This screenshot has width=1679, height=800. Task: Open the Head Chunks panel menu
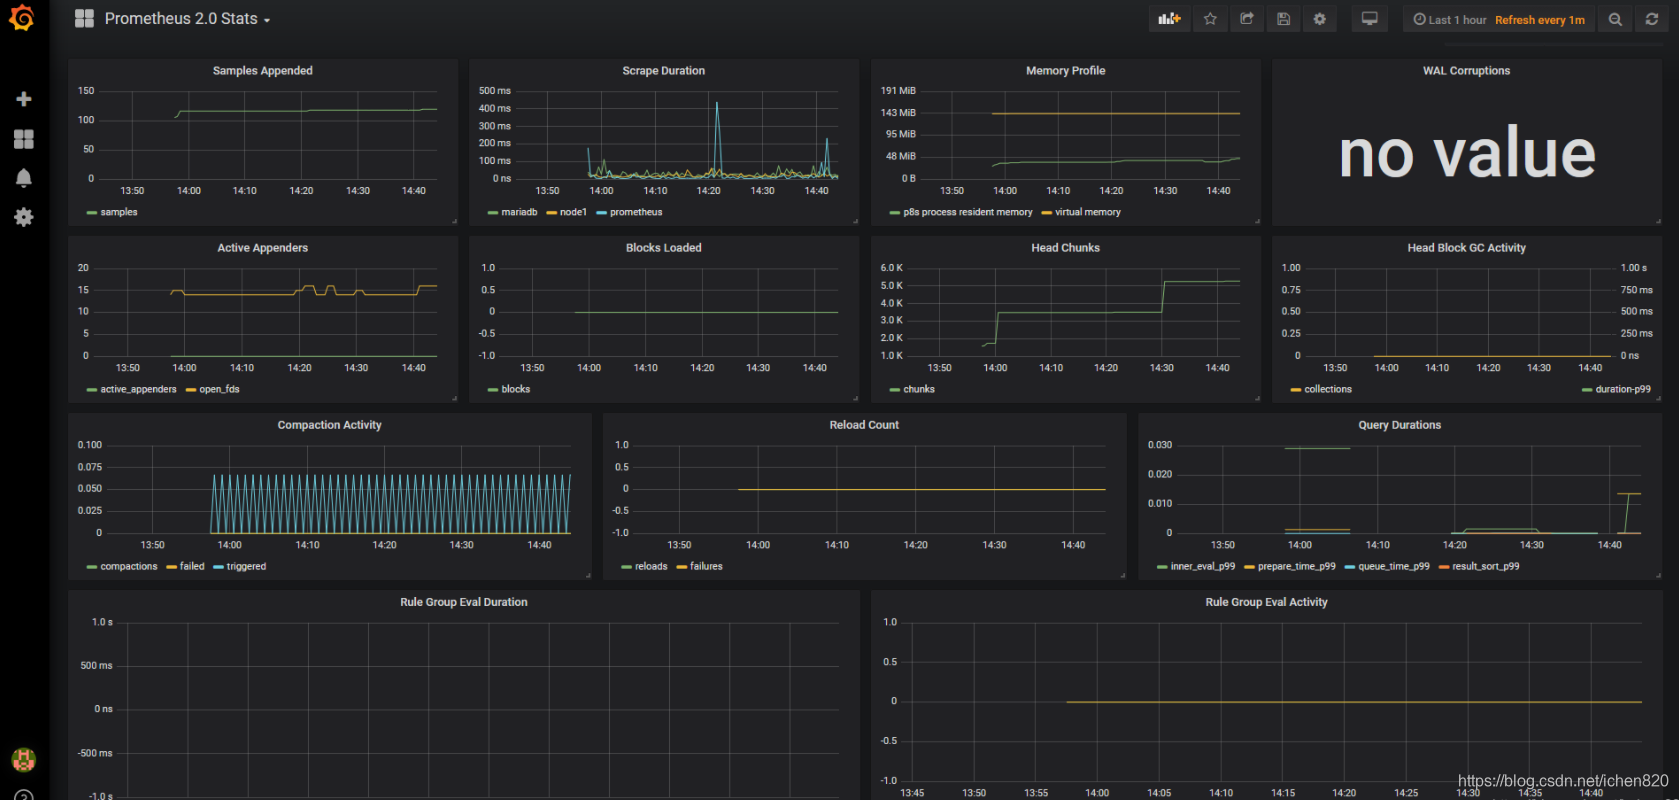tap(1066, 248)
